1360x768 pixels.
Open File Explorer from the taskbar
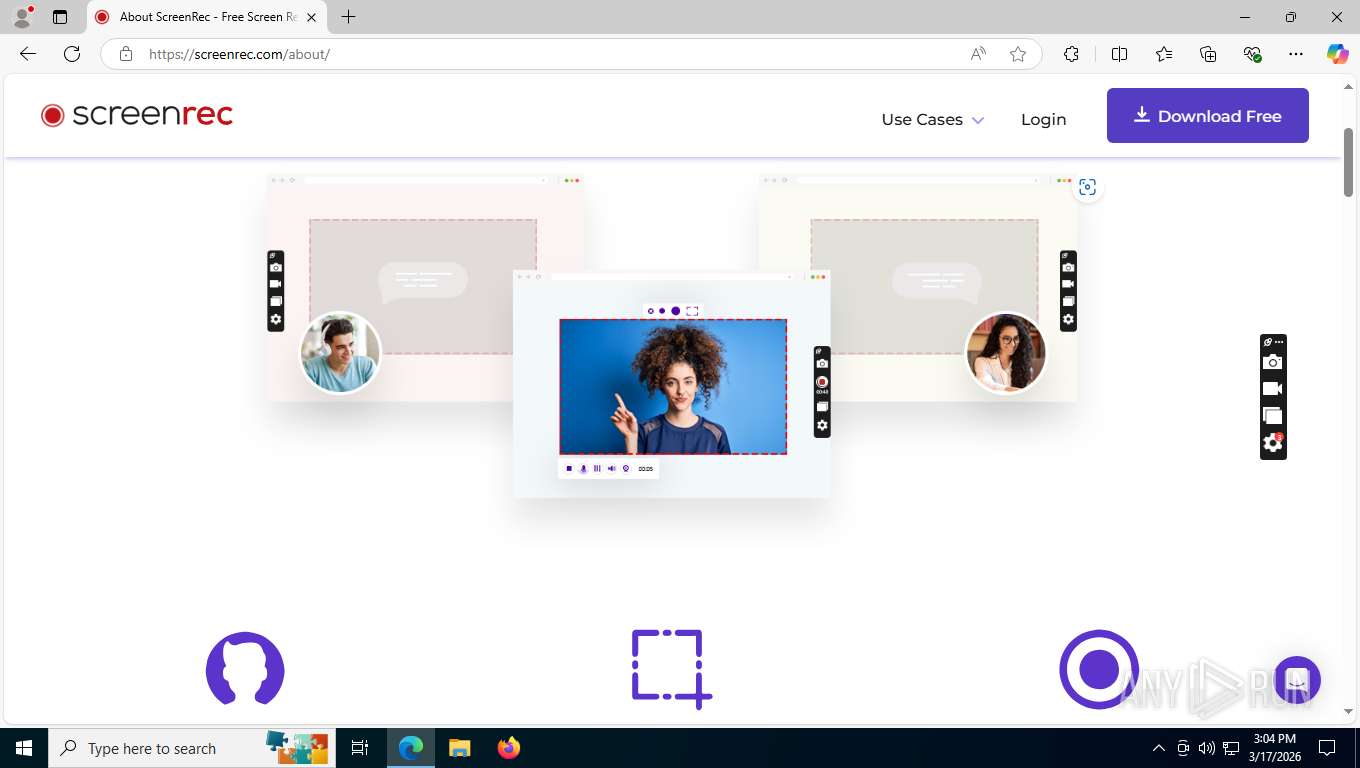(x=459, y=748)
